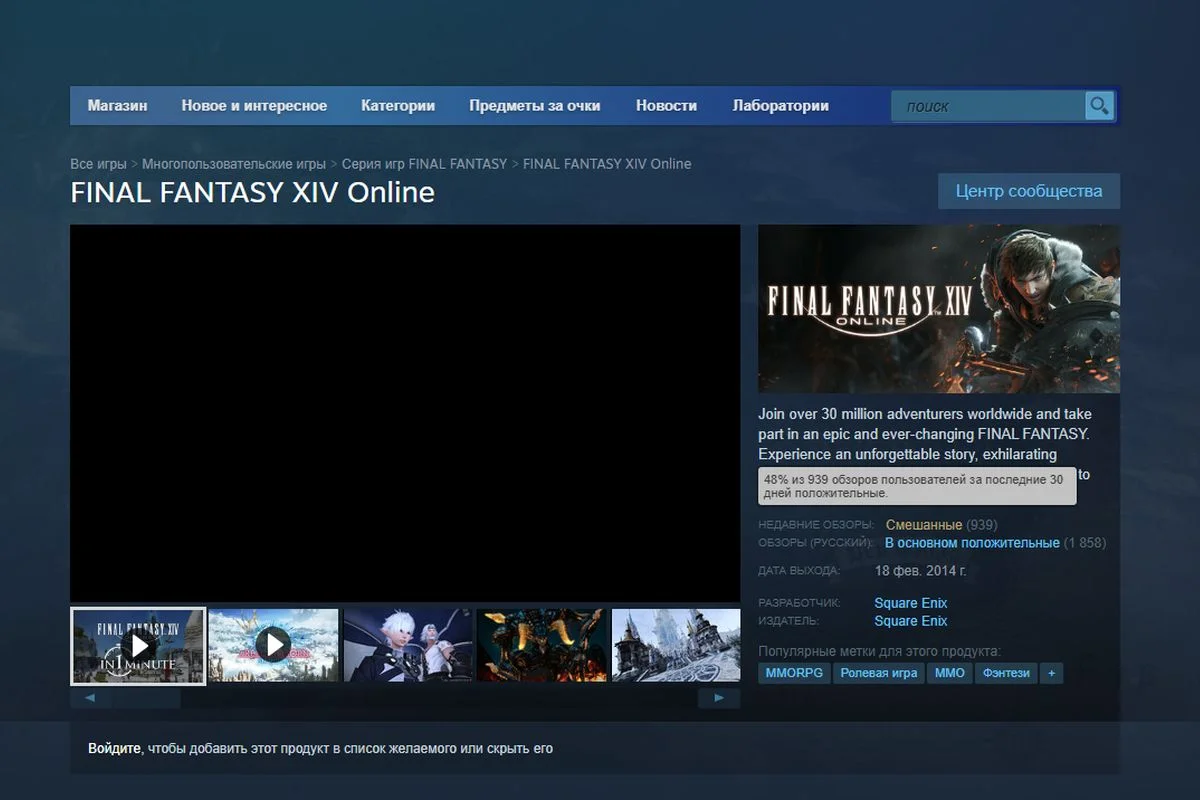1200x800 pixels.
Task: Open the Лаборатории page
Action: pos(781,105)
